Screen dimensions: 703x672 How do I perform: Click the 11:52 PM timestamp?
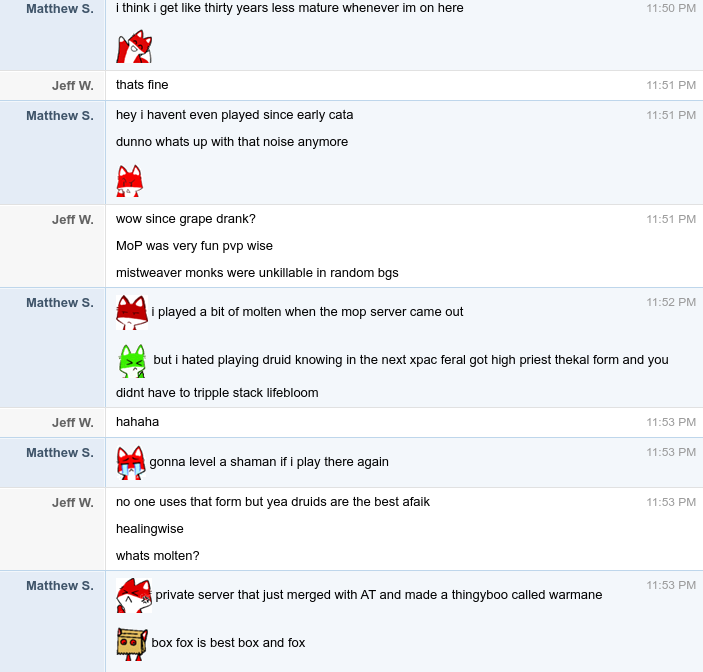(x=671, y=302)
